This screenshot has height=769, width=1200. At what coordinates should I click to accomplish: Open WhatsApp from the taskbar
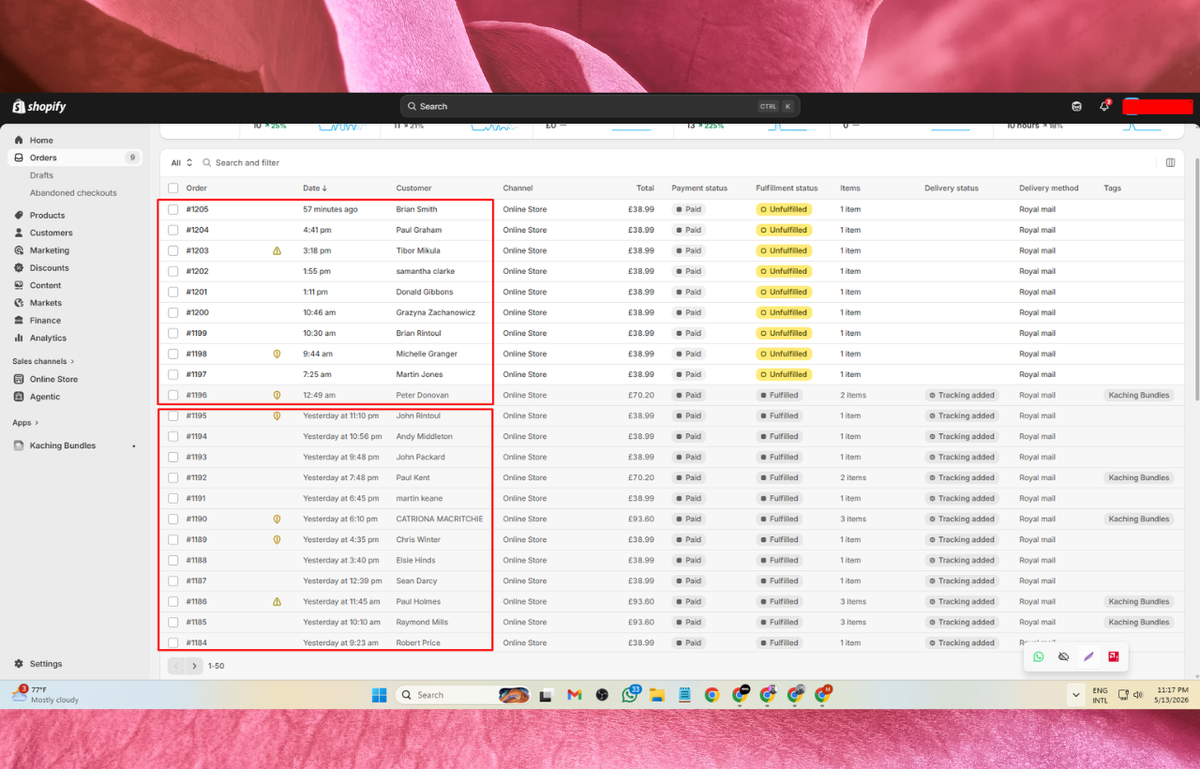tap(630, 694)
